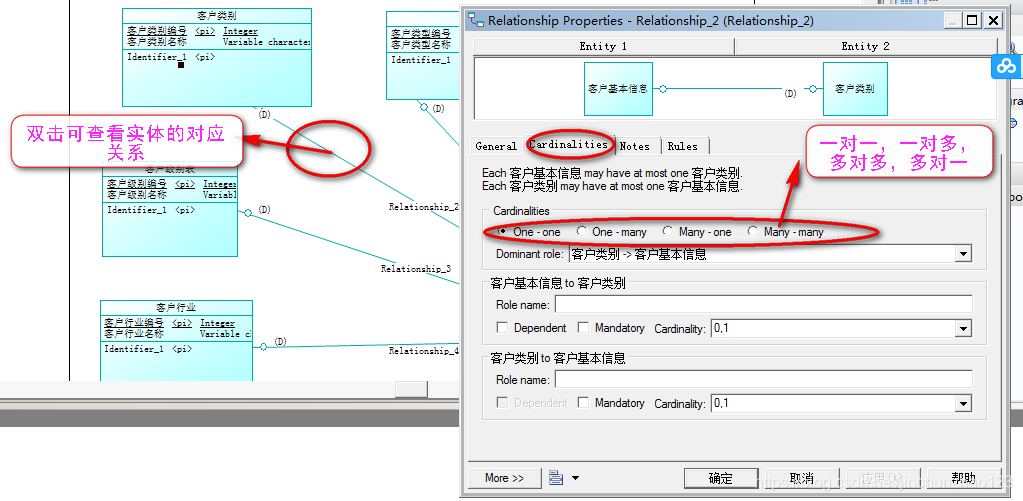Click the 确定 button
The image size is (1023, 501).
pyautogui.click(x=721, y=478)
